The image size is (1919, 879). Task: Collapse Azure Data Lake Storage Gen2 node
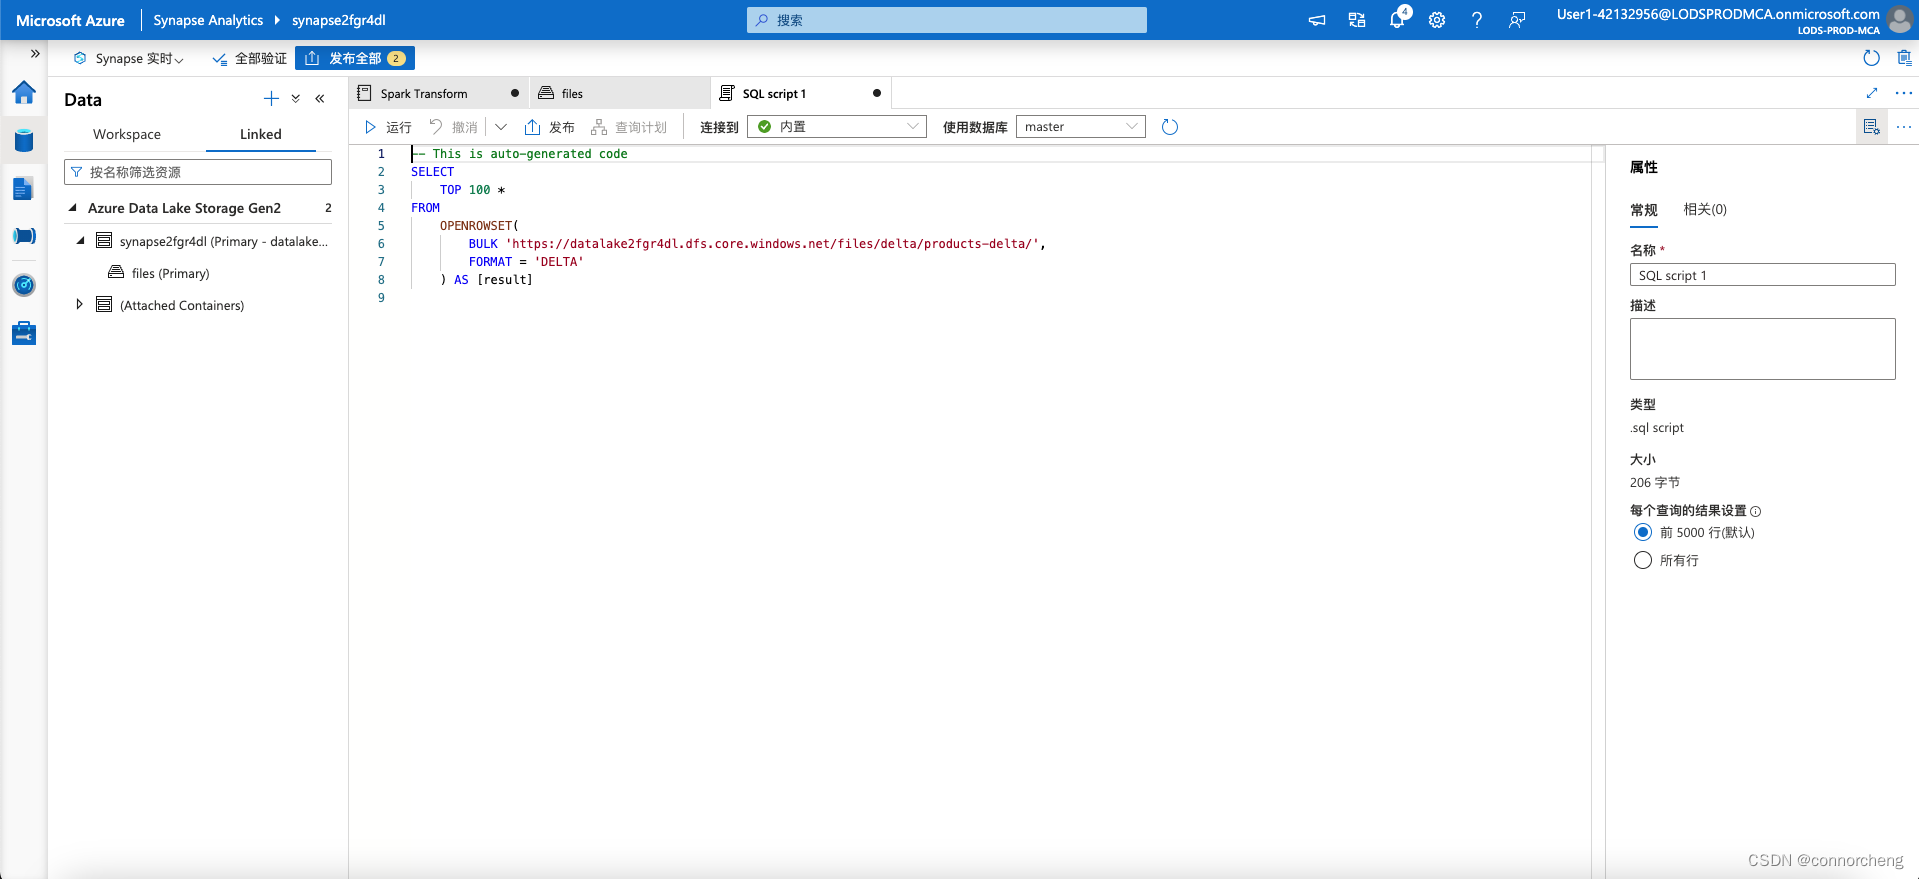click(x=73, y=208)
